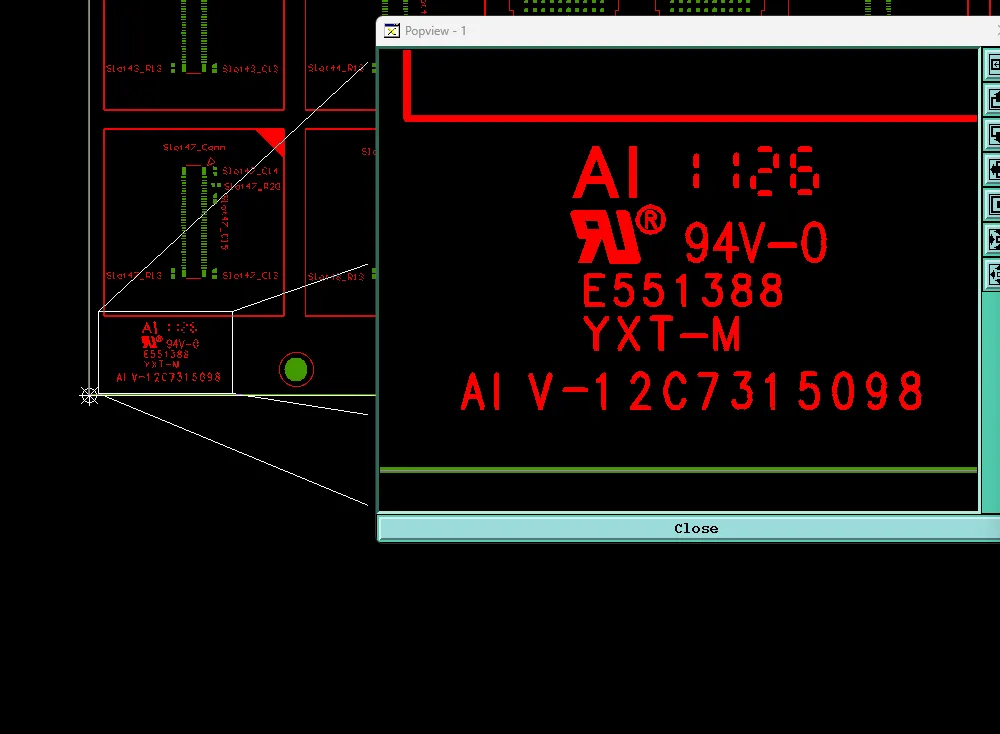Click the Slot47_C14 label
This screenshot has height=734, width=1000.
250,171
